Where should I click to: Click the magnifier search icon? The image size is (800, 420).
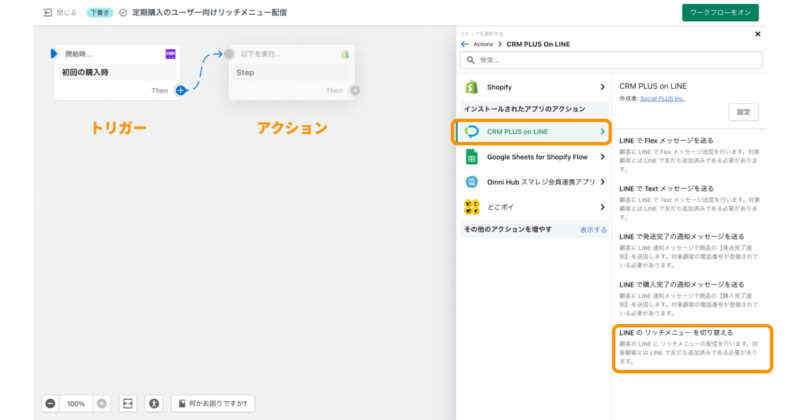(x=470, y=60)
